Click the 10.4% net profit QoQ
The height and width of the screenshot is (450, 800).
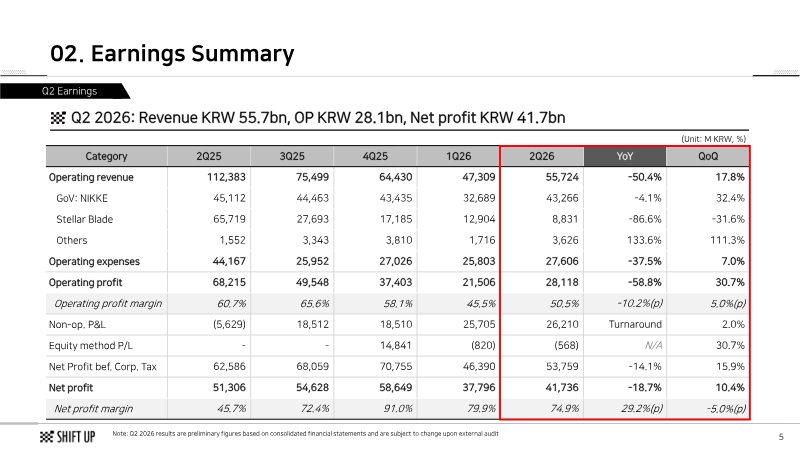(x=730, y=388)
